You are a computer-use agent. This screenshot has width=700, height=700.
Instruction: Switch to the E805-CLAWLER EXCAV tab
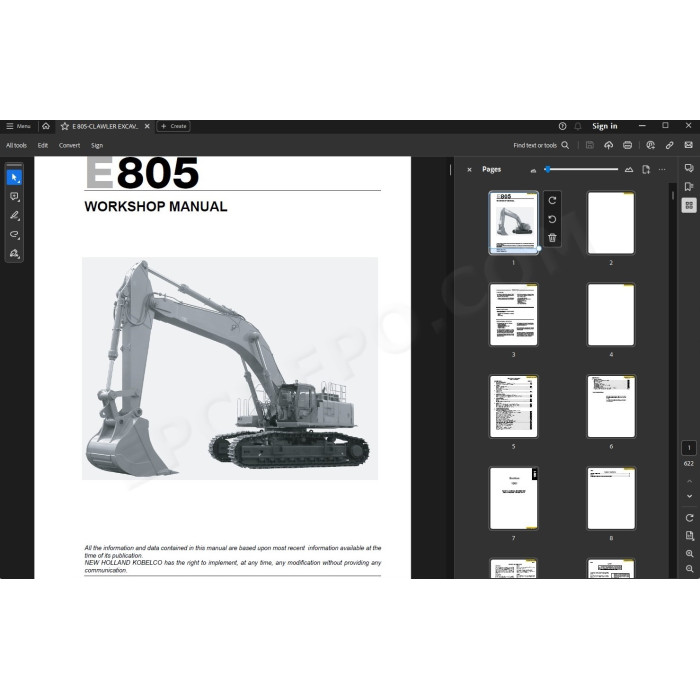click(105, 126)
